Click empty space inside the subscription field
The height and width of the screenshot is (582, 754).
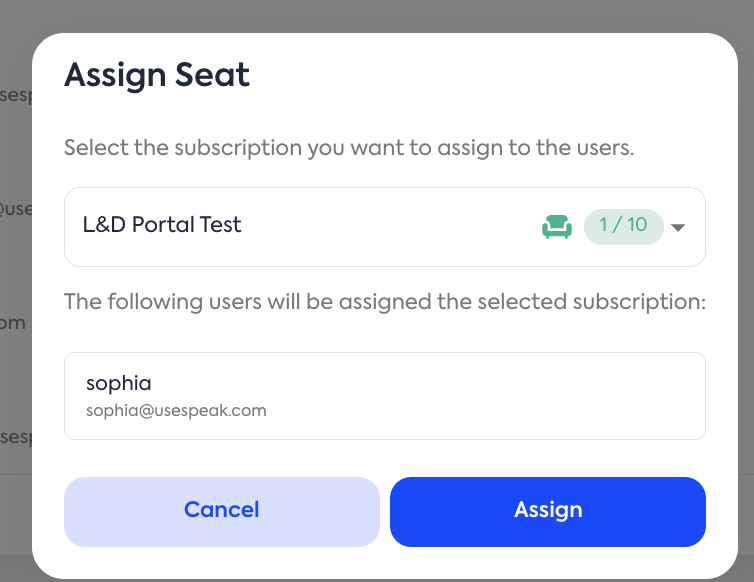point(390,227)
